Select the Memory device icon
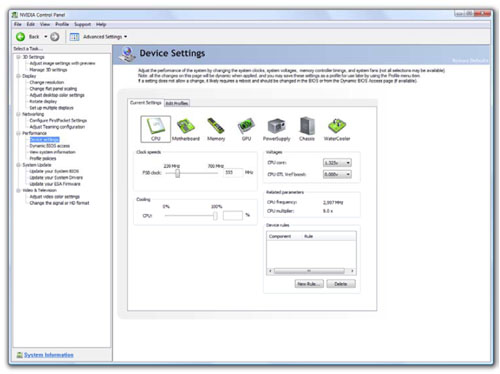This screenshot has height=374, width=500. [216, 129]
